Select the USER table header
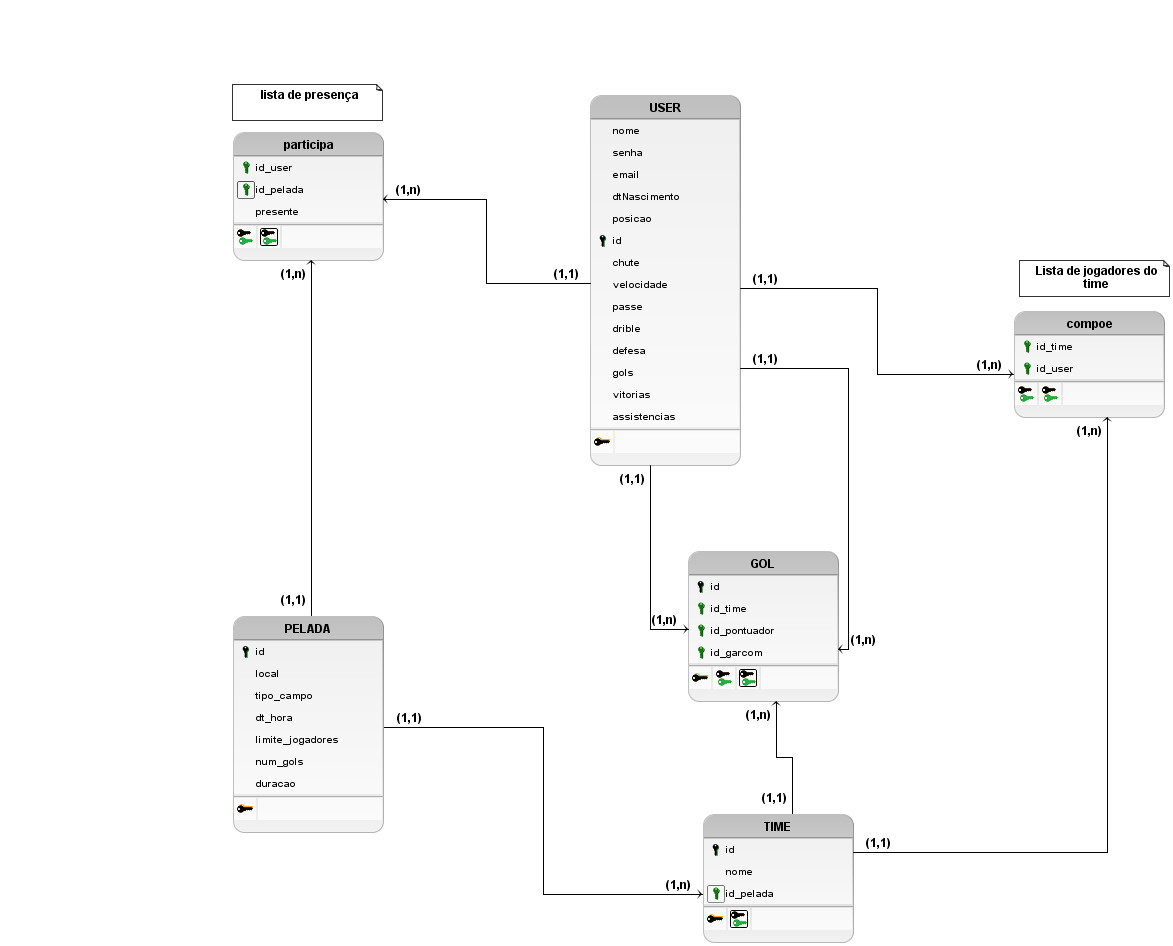The height and width of the screenshot is (946, 1173). click(665, 107)
